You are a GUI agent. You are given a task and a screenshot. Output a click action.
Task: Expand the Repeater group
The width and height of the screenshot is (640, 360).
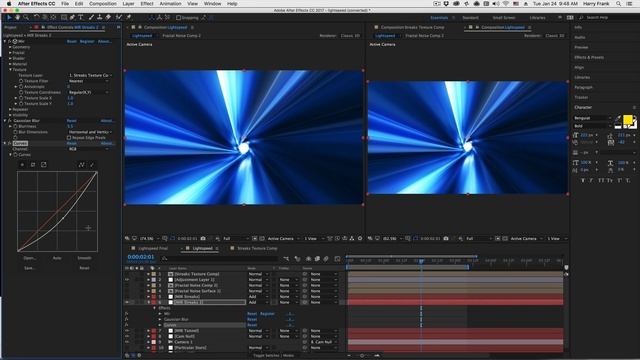(10, 109)
